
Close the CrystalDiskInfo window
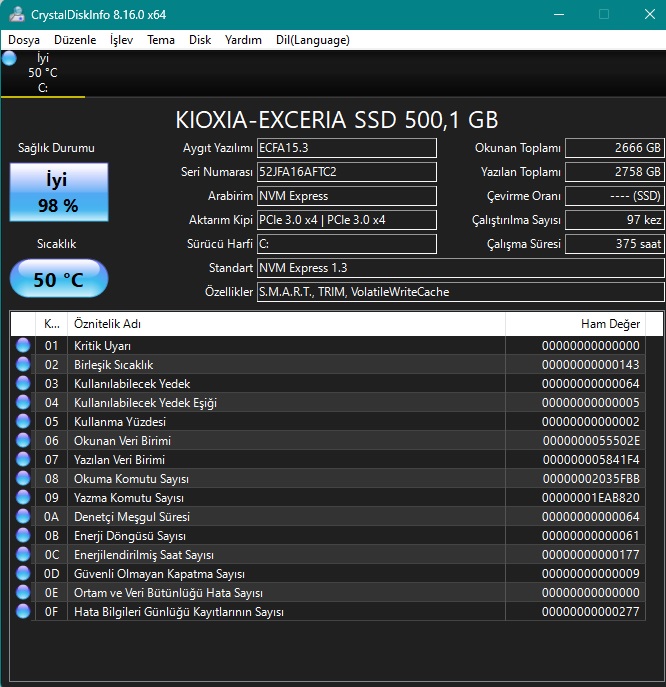[650, 14]
